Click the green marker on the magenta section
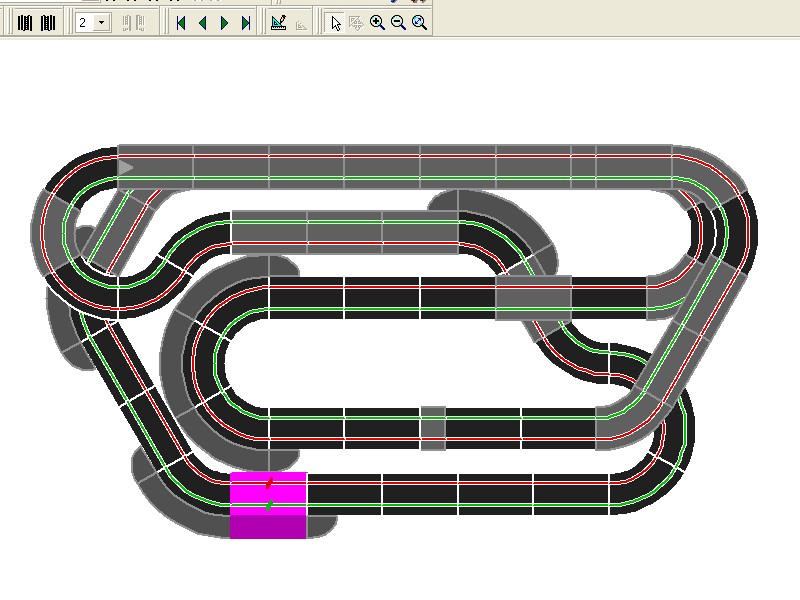This screenshot has height=600, width=800. [268, 506]
